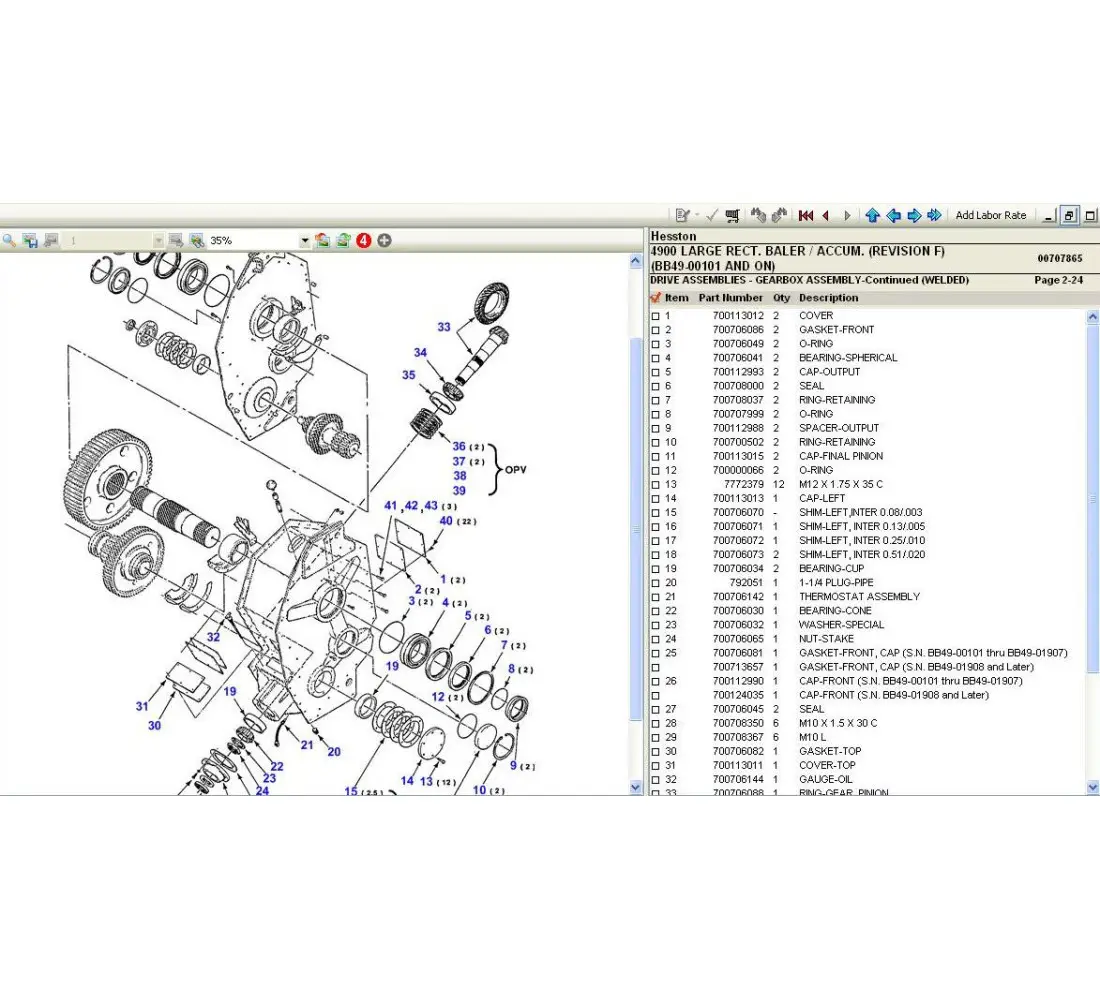Select checkbox for item 13 M12 X 1.75 X 35 C

[656, 485]
